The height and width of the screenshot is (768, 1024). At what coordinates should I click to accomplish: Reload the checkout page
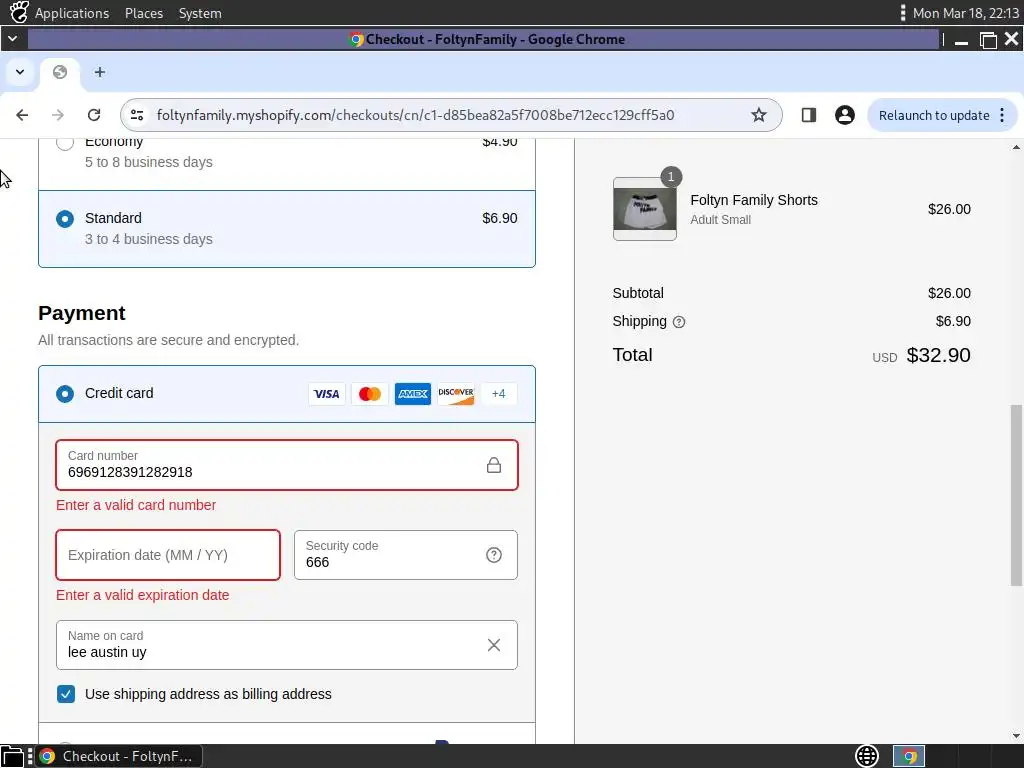[x=94, y=115]
